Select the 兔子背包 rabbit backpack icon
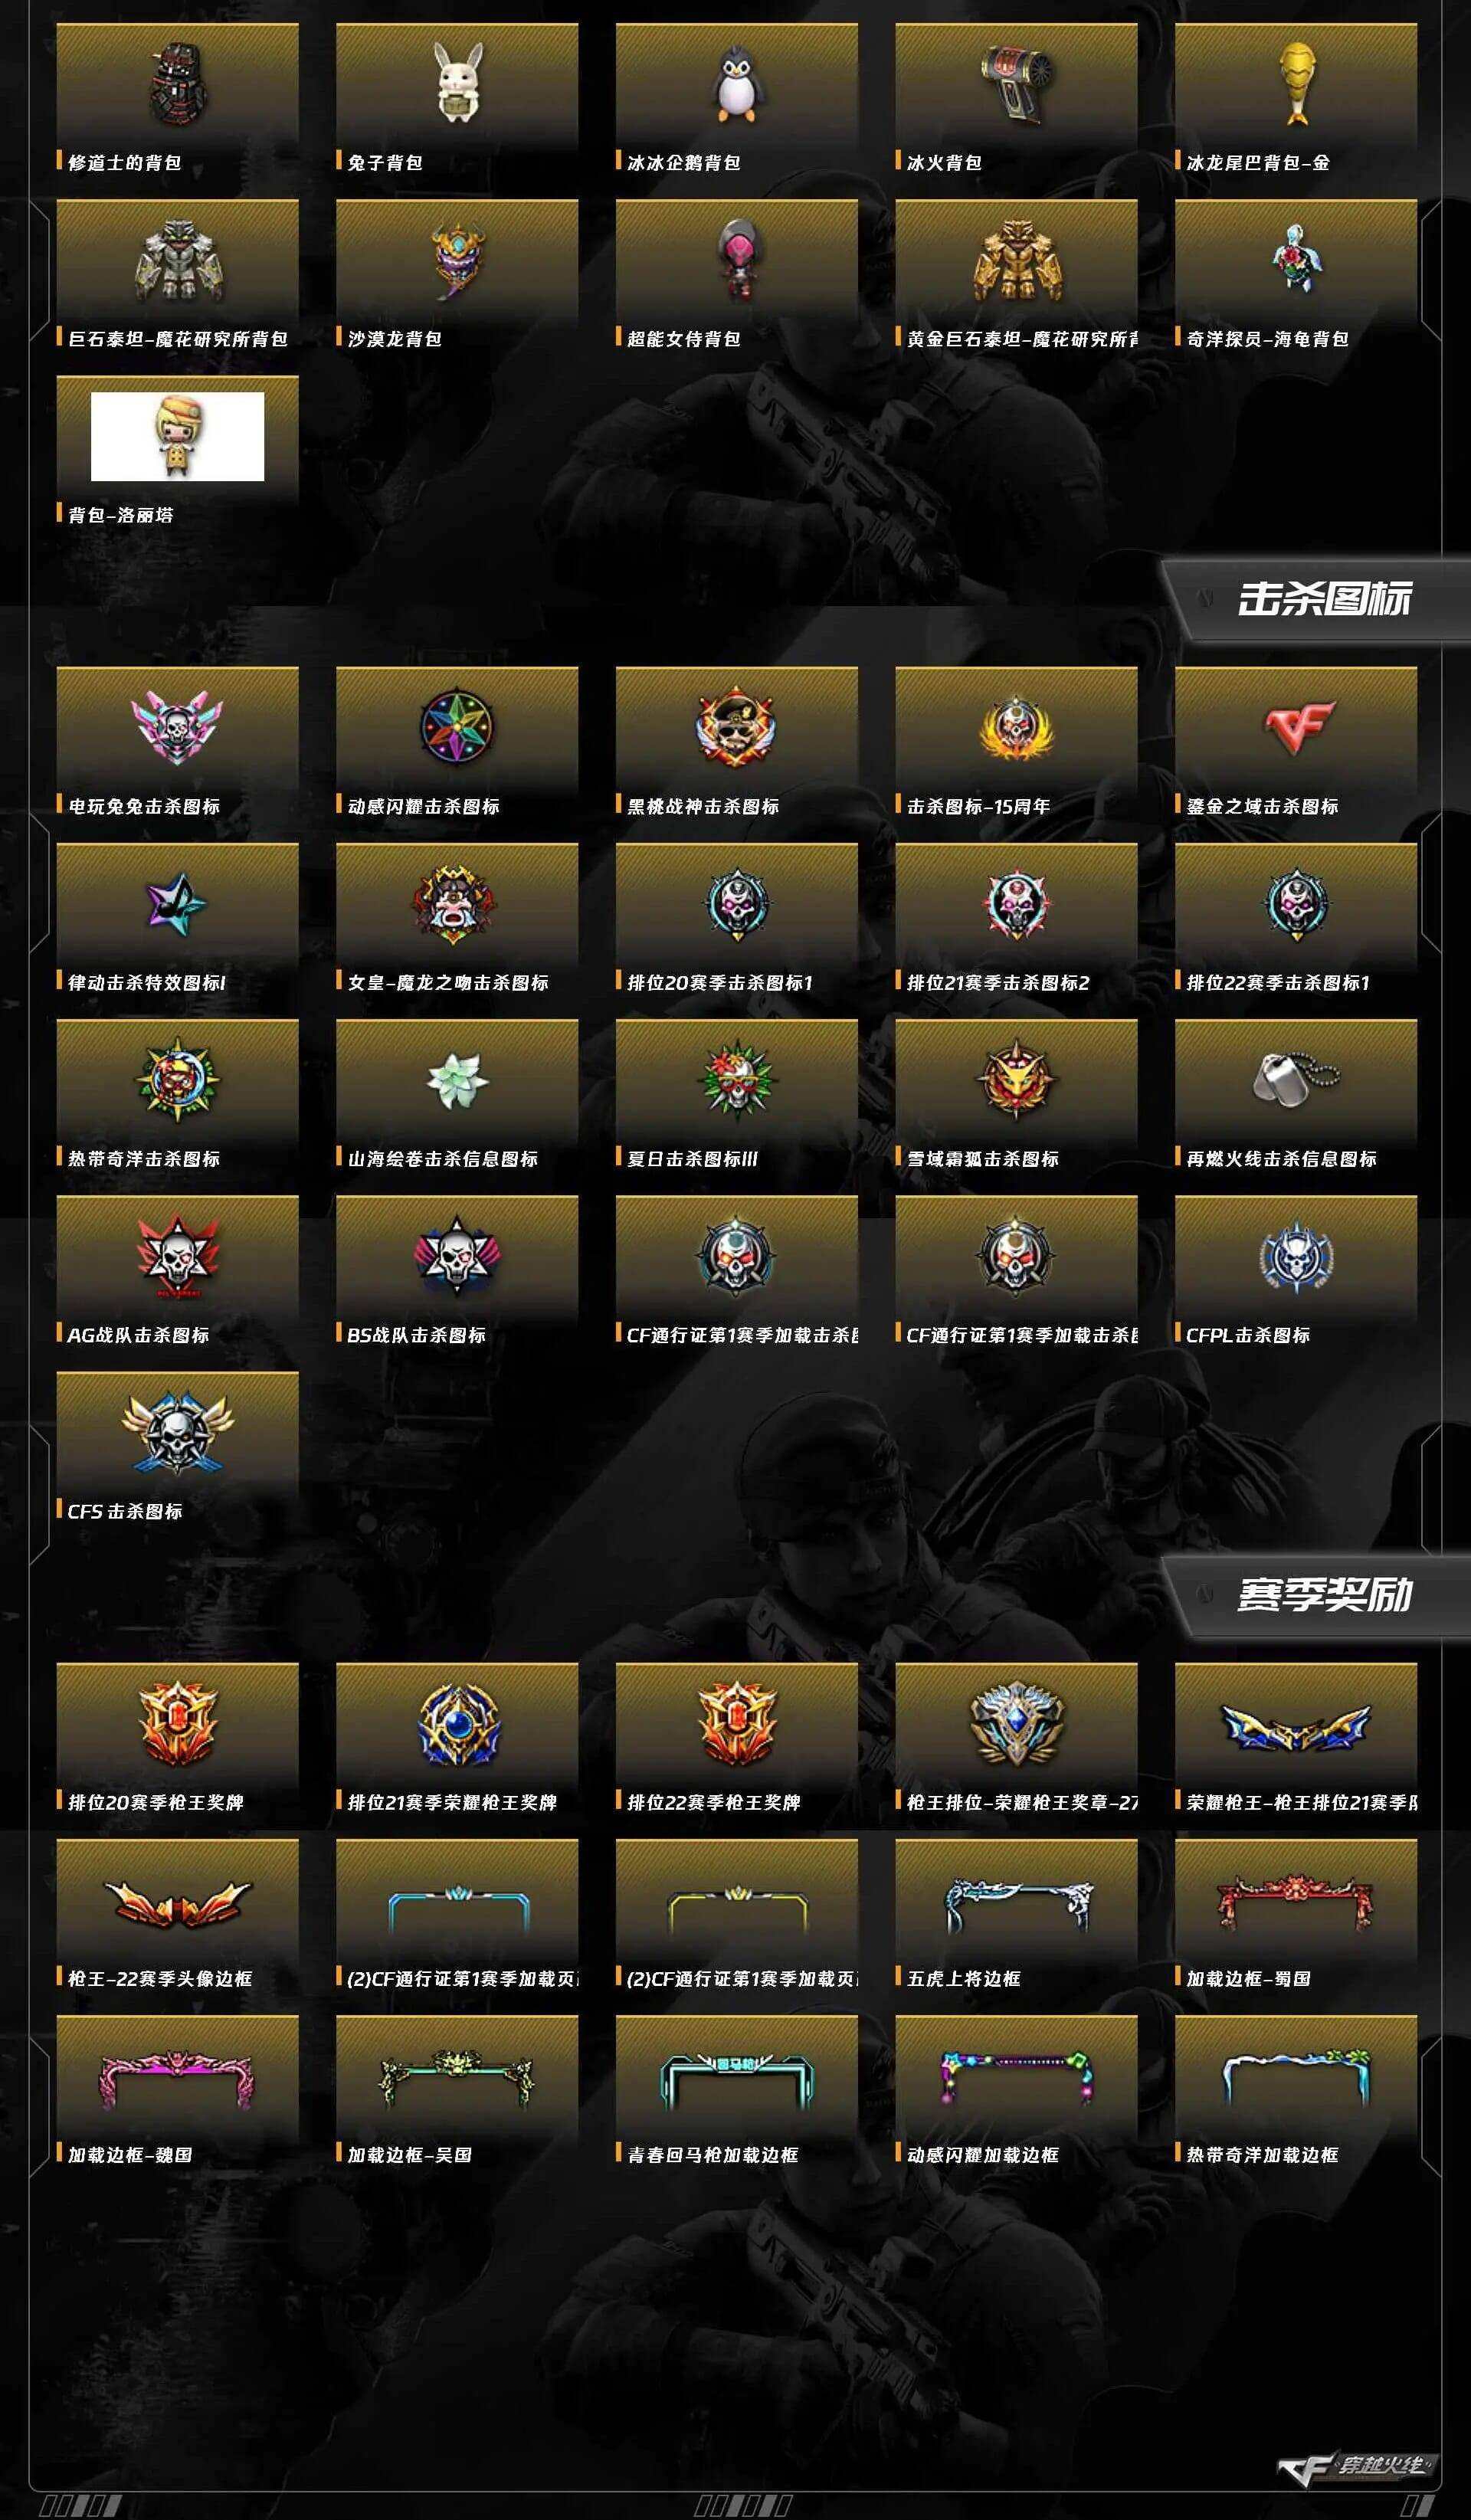This screenshot has width=1471, height=2520. pos(458,83)
